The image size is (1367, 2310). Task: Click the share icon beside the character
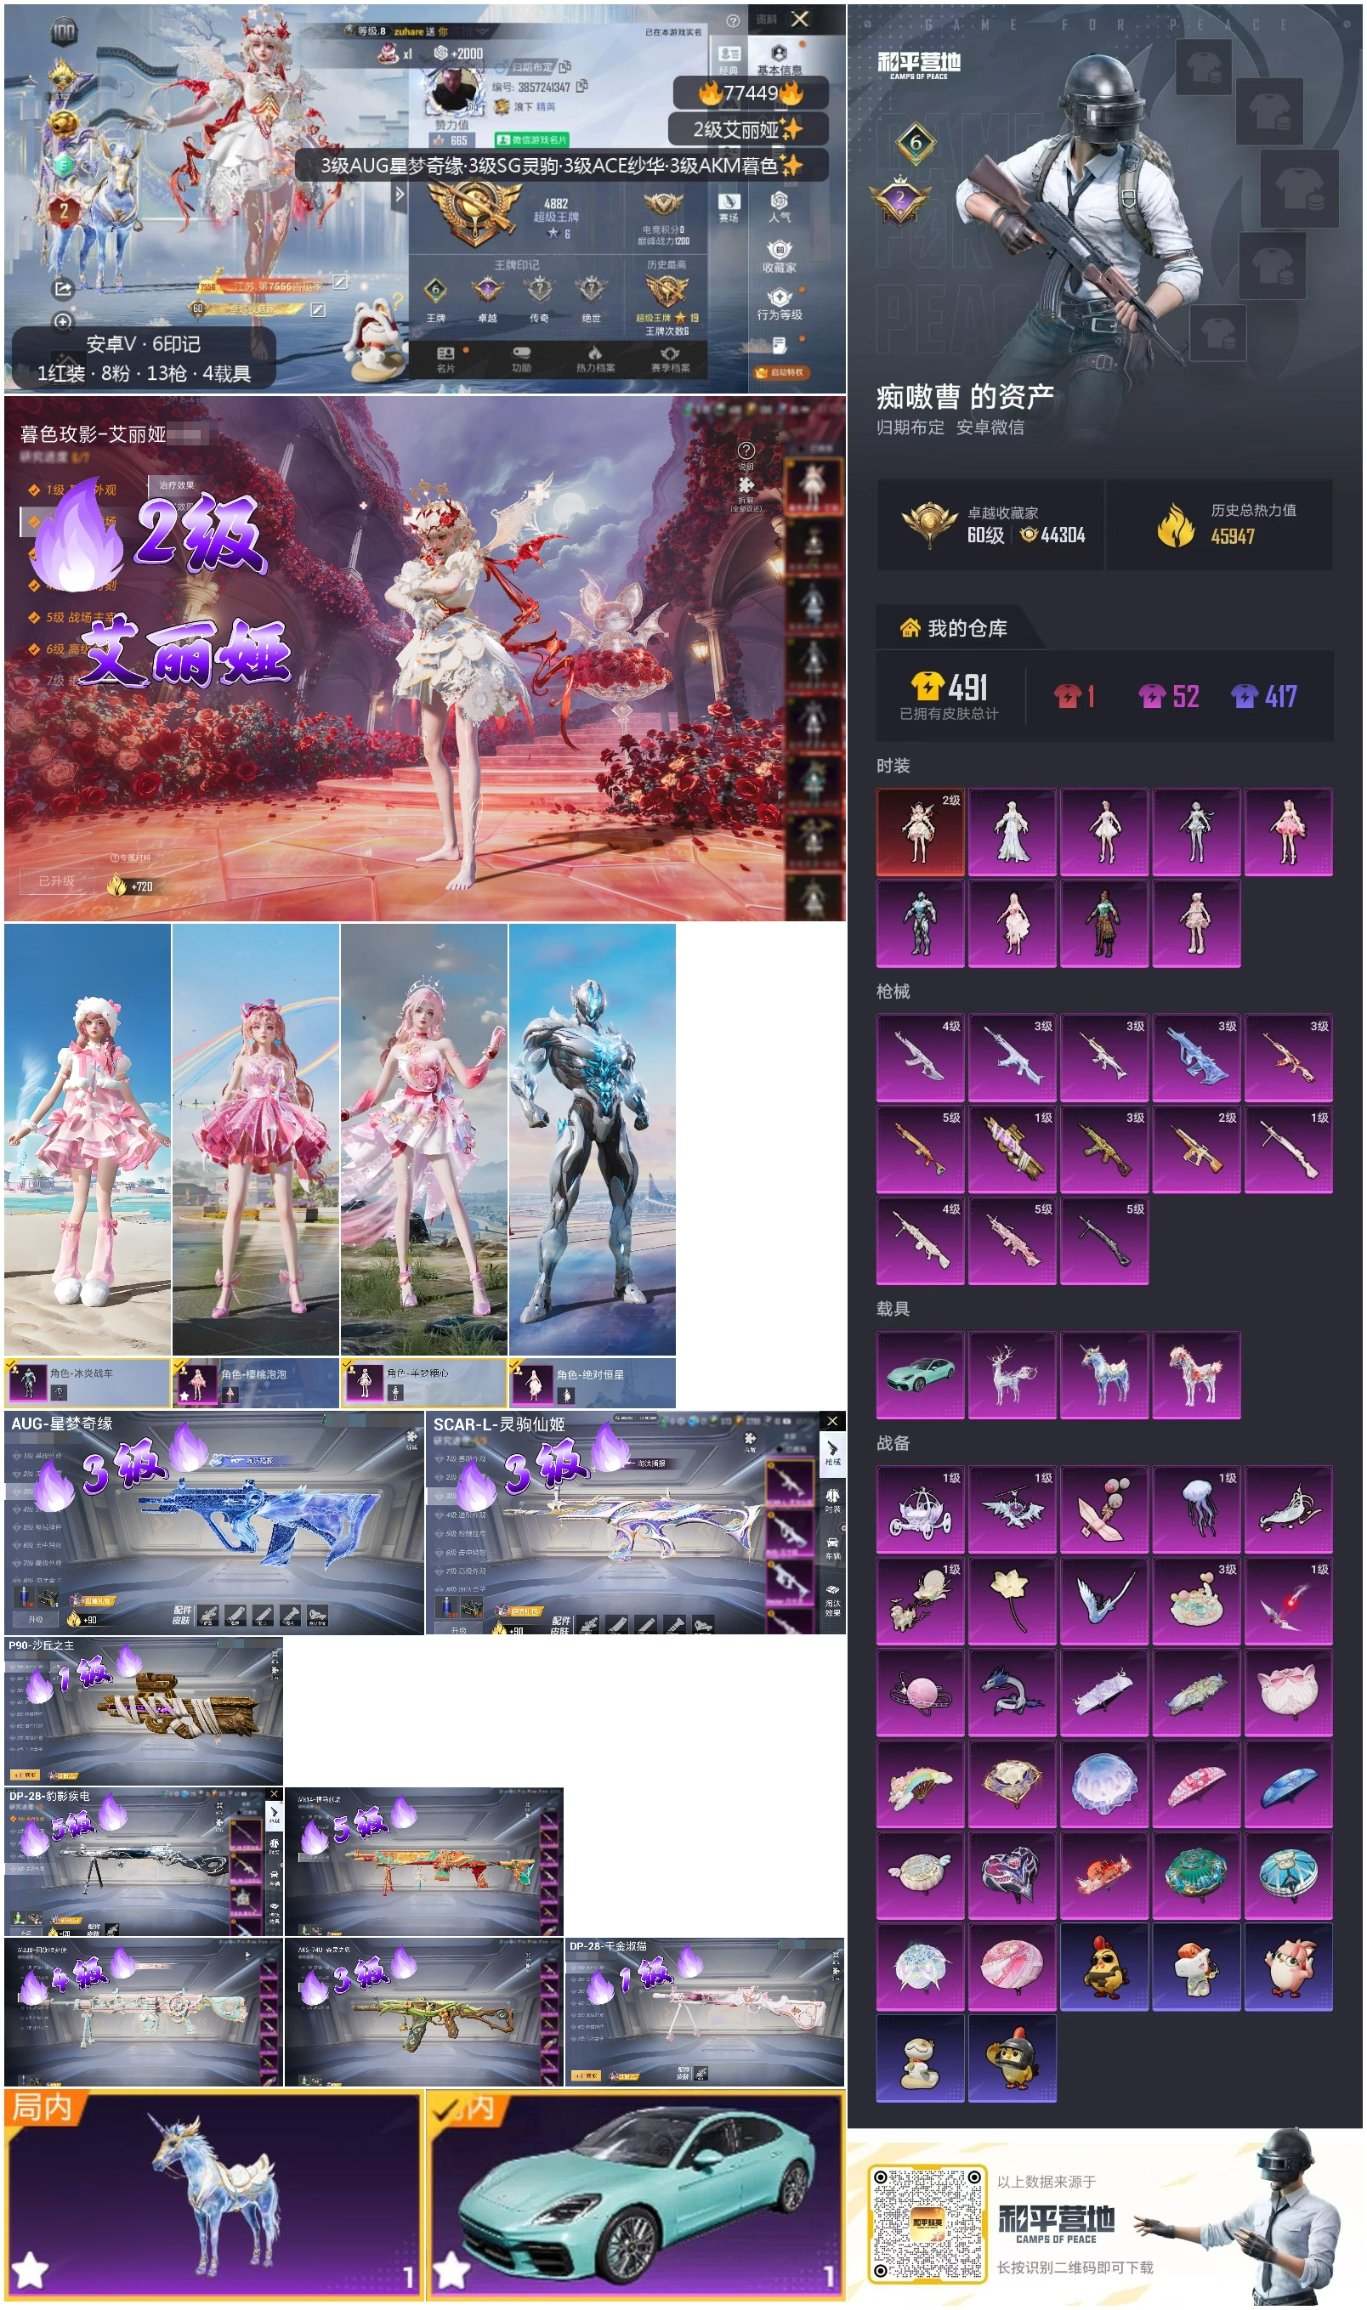point(62,289)
